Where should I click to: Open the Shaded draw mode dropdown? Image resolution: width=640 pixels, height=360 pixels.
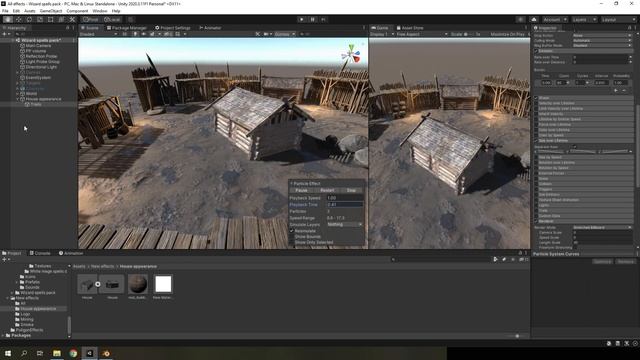(x=98, y=34)
